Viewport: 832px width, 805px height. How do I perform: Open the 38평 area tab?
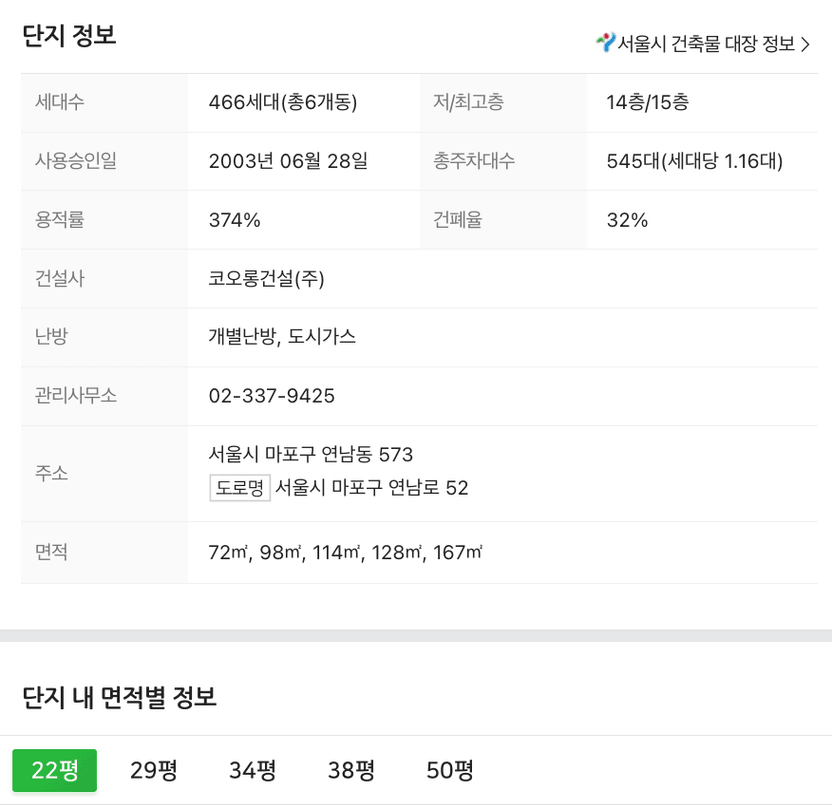pyautogui.click(x=351, y=770)
